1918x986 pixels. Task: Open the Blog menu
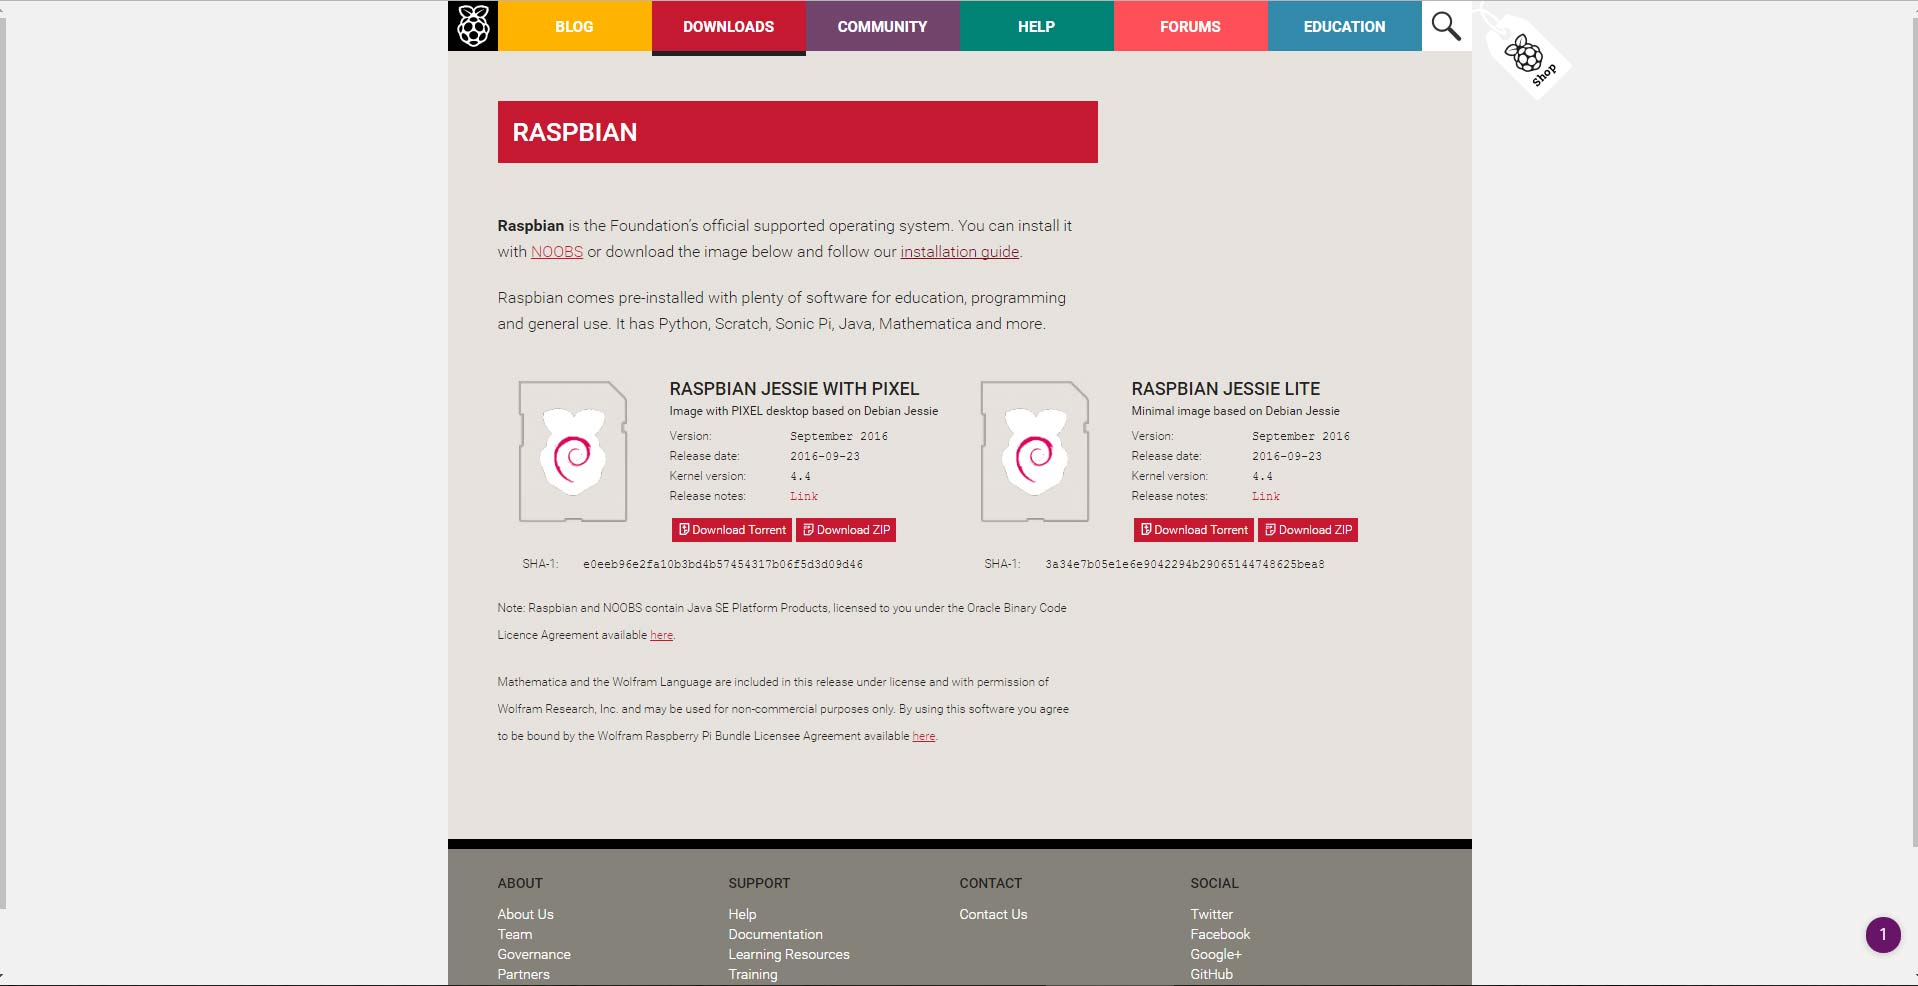coord(575,26)
